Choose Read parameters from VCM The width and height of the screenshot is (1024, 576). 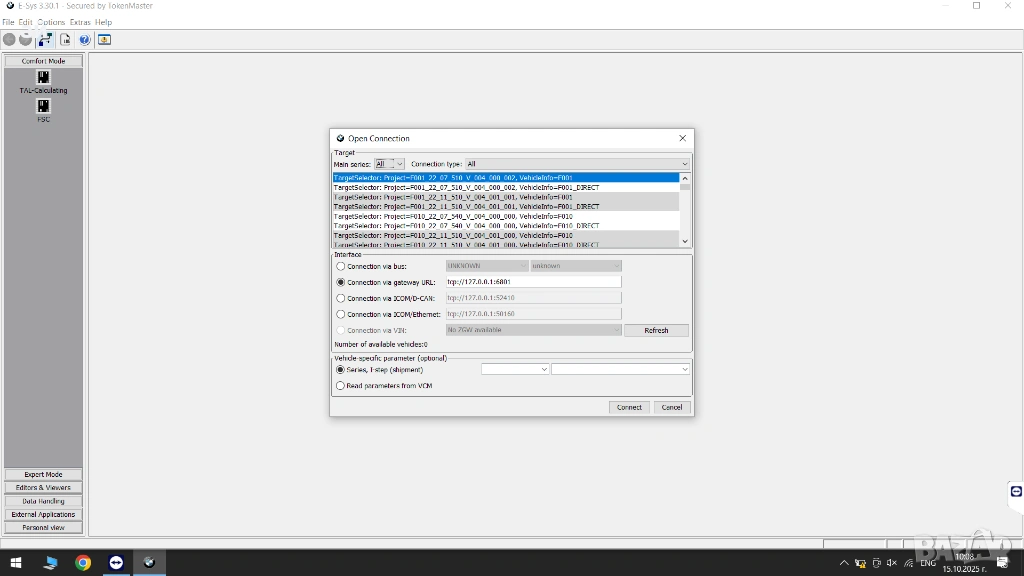(x=341, y=385)
